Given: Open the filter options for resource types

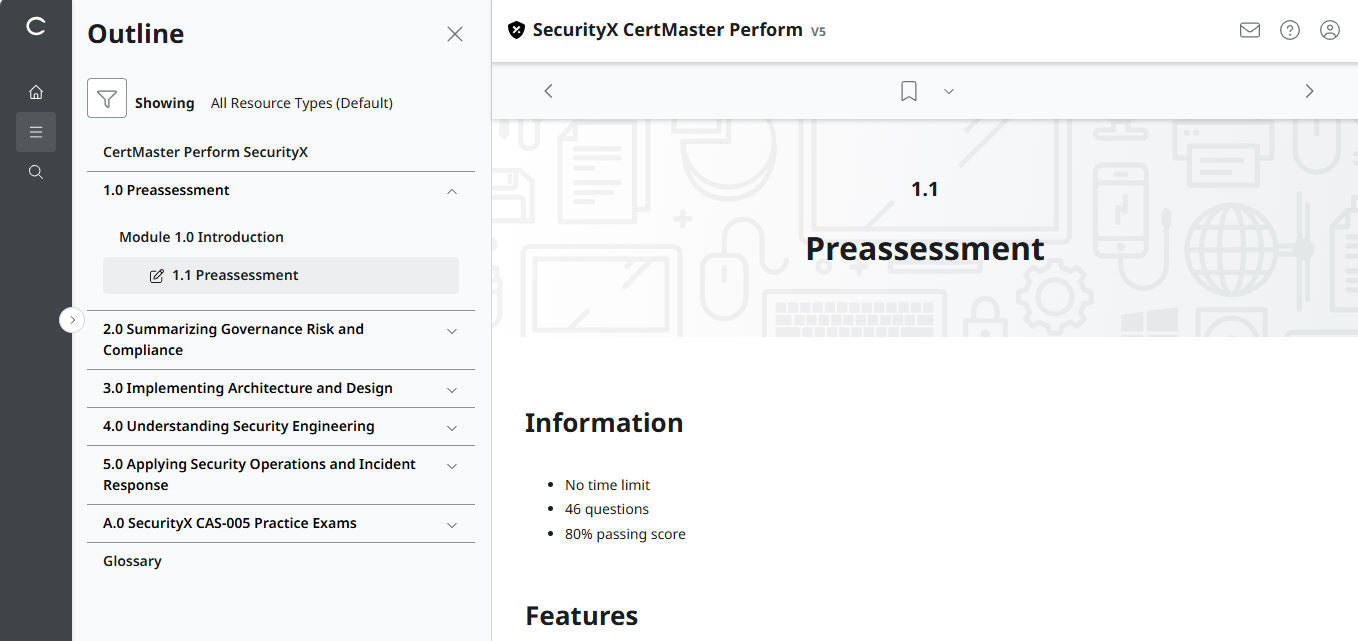Looking at the screenshot, I should [x=107, y=98].
